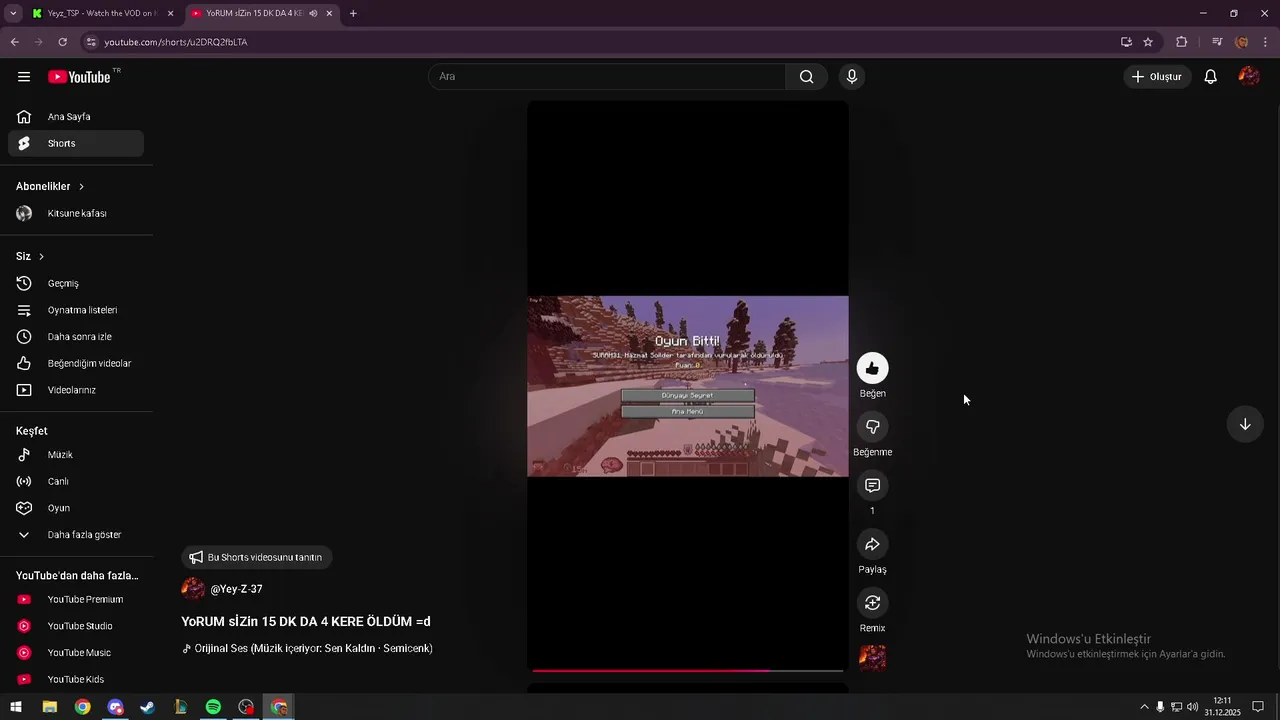The height and width of the screenshot is (720, 1280).
Task: Remix this Short
Action: [872, 603]
